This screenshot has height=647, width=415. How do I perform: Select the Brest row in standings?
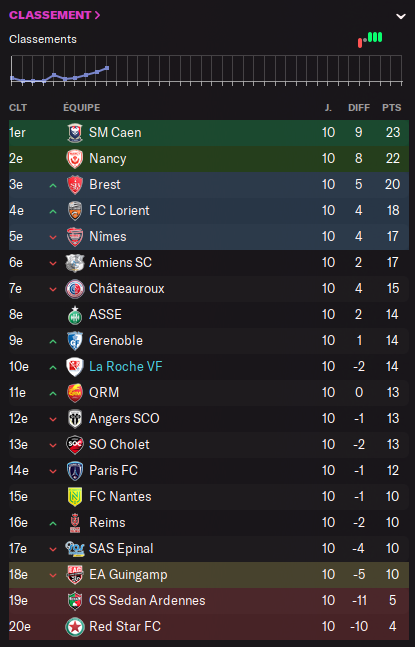tap(209, 184)
